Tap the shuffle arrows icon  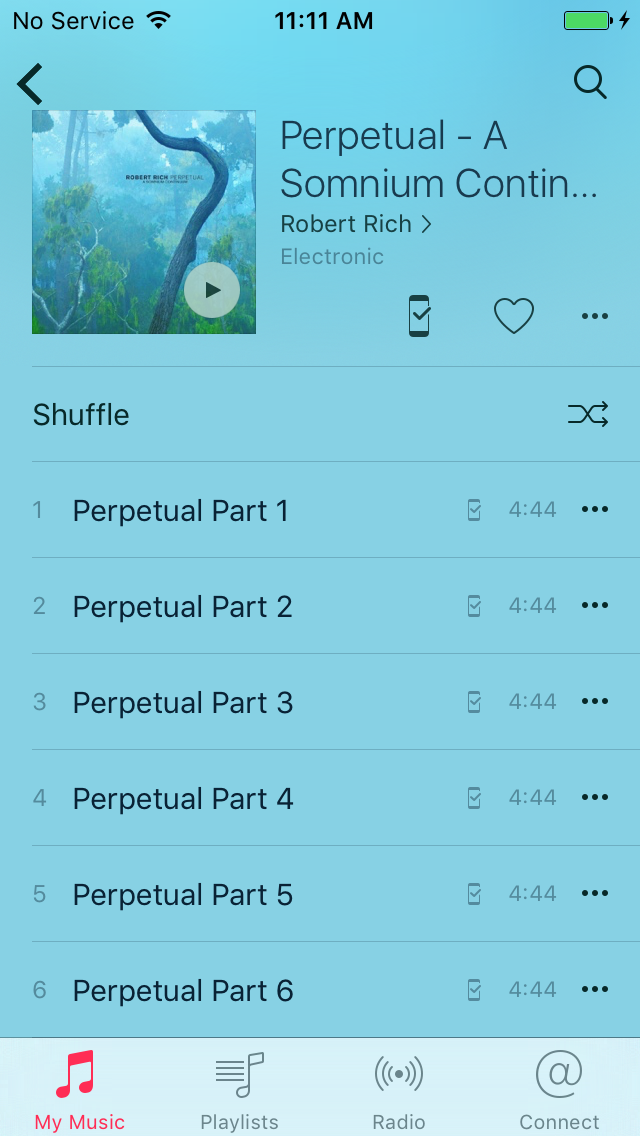[x=588, y=414]
